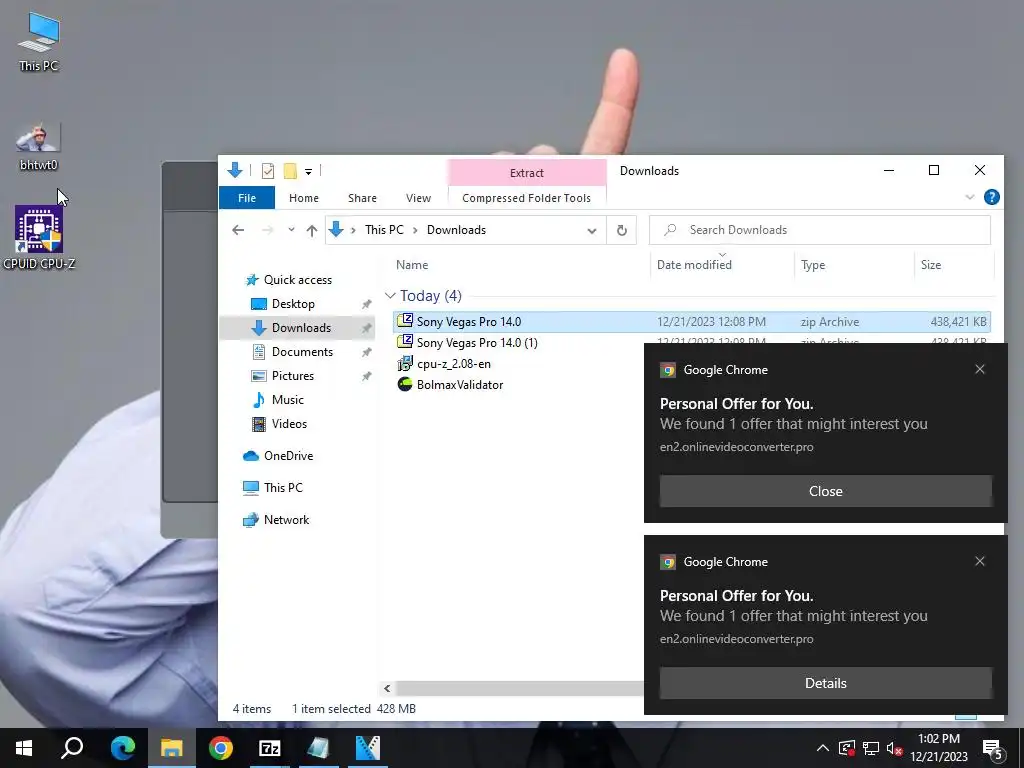Launch CPUID CPU-Z desktop shortcut

(39, 238)
